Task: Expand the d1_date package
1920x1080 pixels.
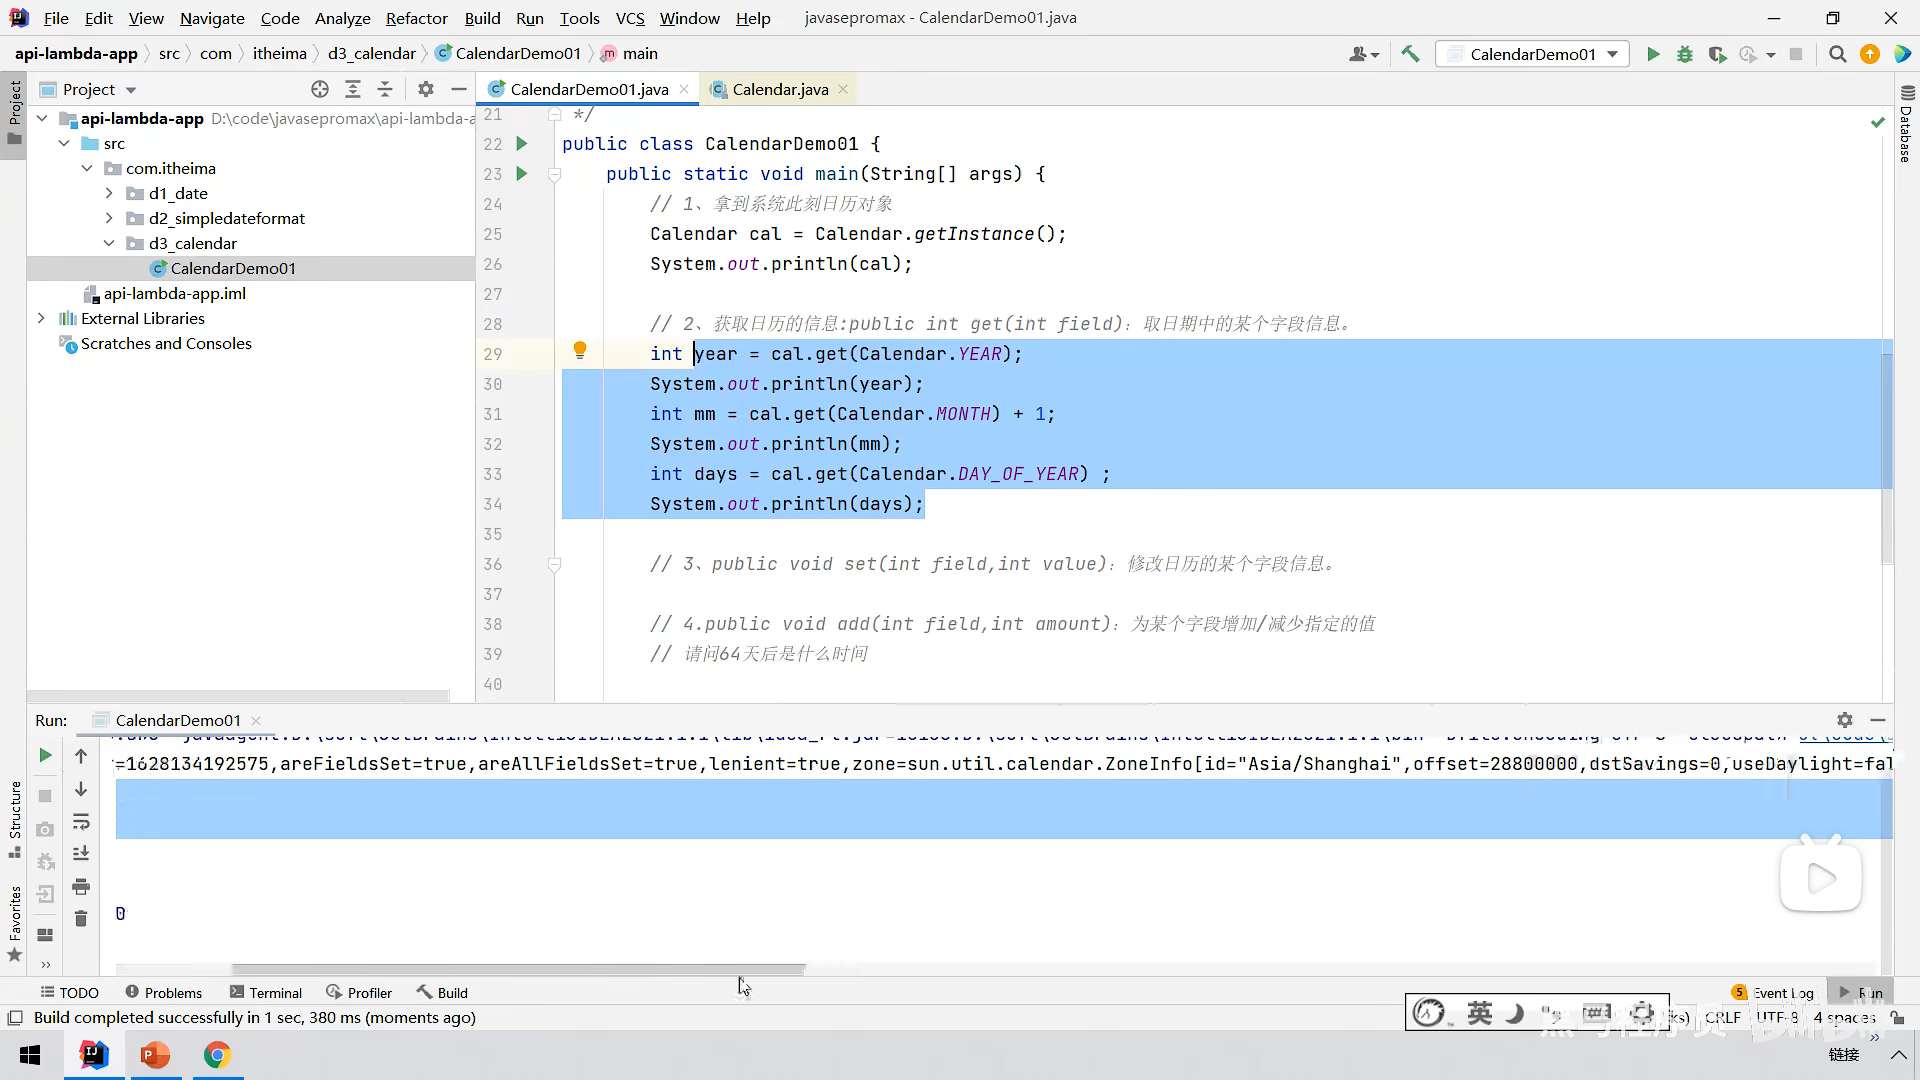Action: coord(109,193)
